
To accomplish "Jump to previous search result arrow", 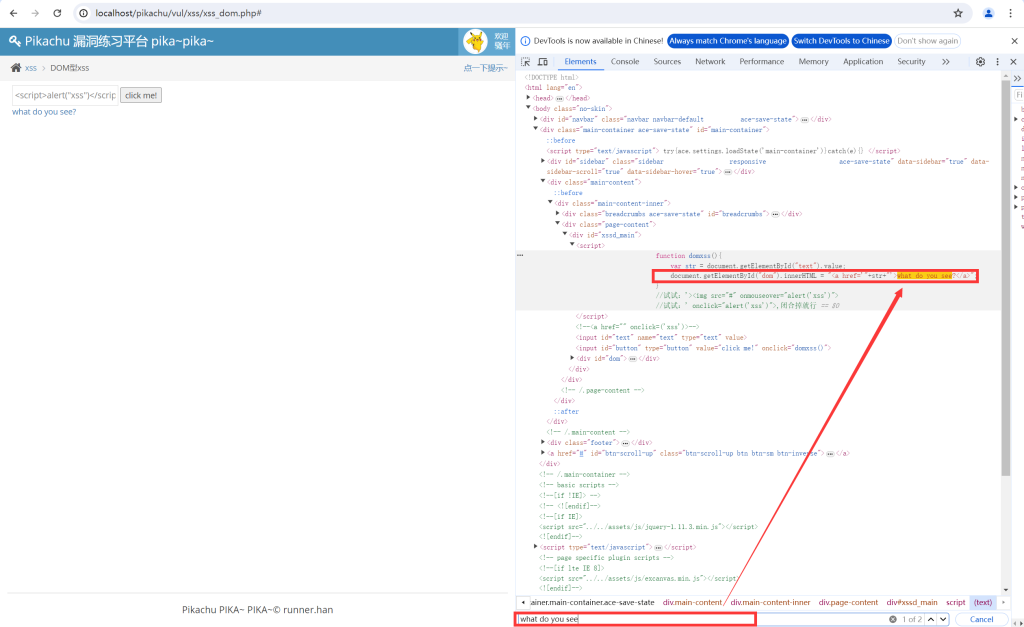I will 931,619.
